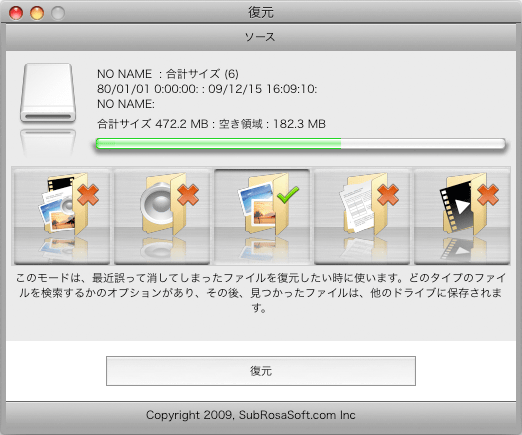Viewport: 522px width, 435px height.
Task: Toggle the green checkmark on photos folder
Action: click(288, 195)
